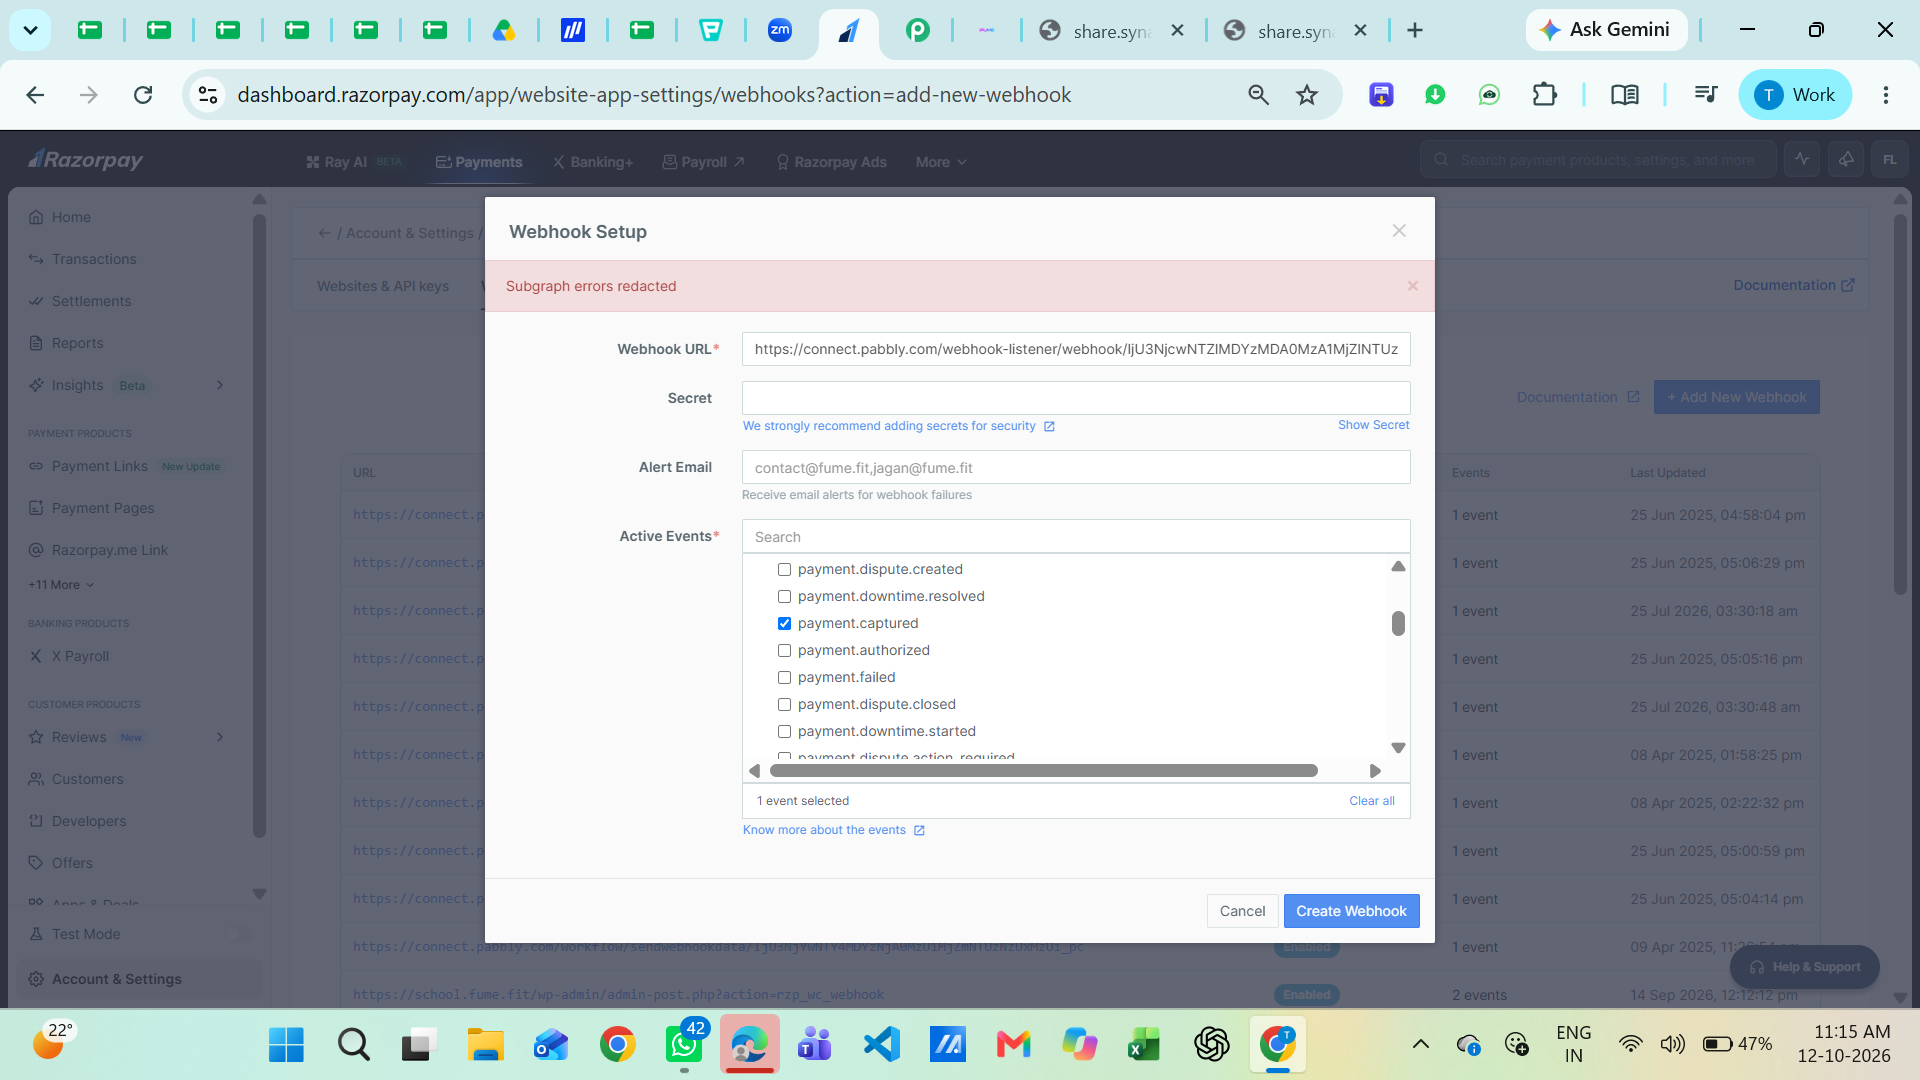The height and width of the screenshot is (1080, 1920).
Task: Cancel the webhook setup
Action: point(1242,911)
